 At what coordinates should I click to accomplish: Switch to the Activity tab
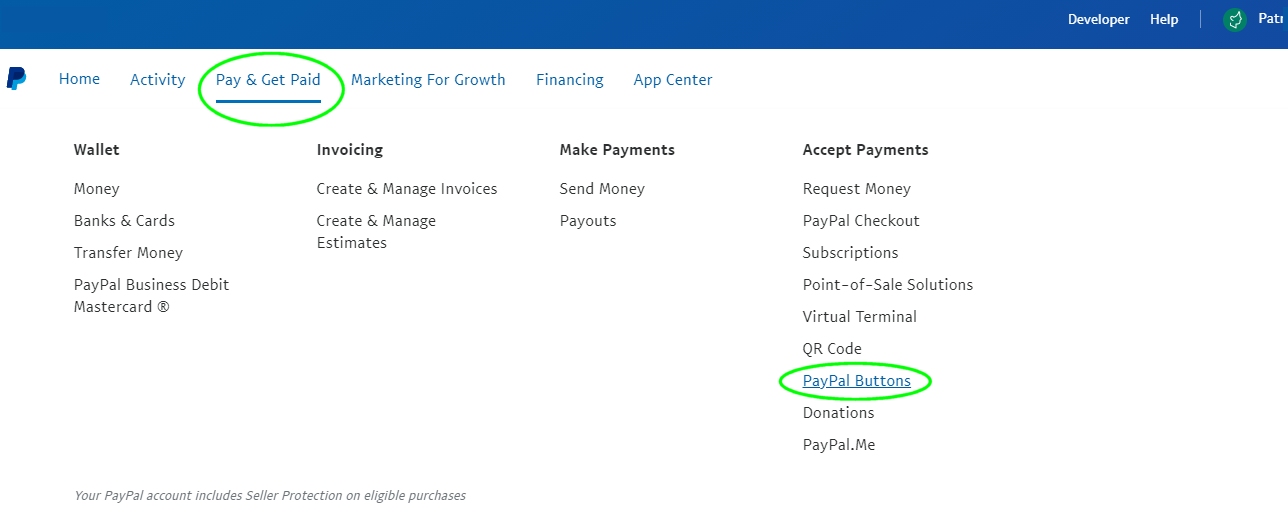pos(157,79)
